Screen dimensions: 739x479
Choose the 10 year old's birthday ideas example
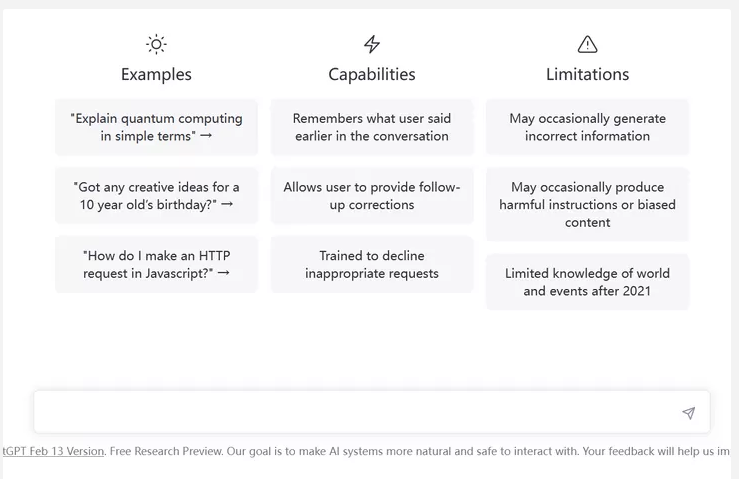click(x=156, y=195)
